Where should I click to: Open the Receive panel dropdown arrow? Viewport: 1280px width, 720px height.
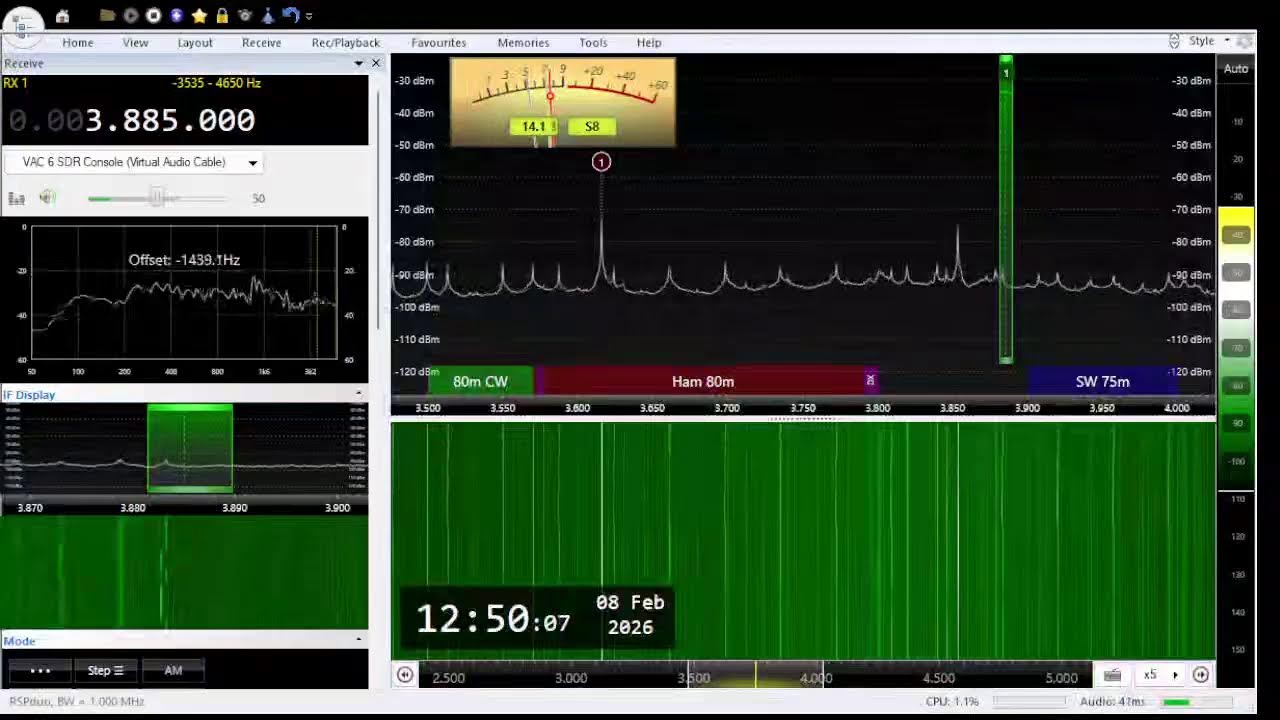pyautogui.click(x=358, y=63)
